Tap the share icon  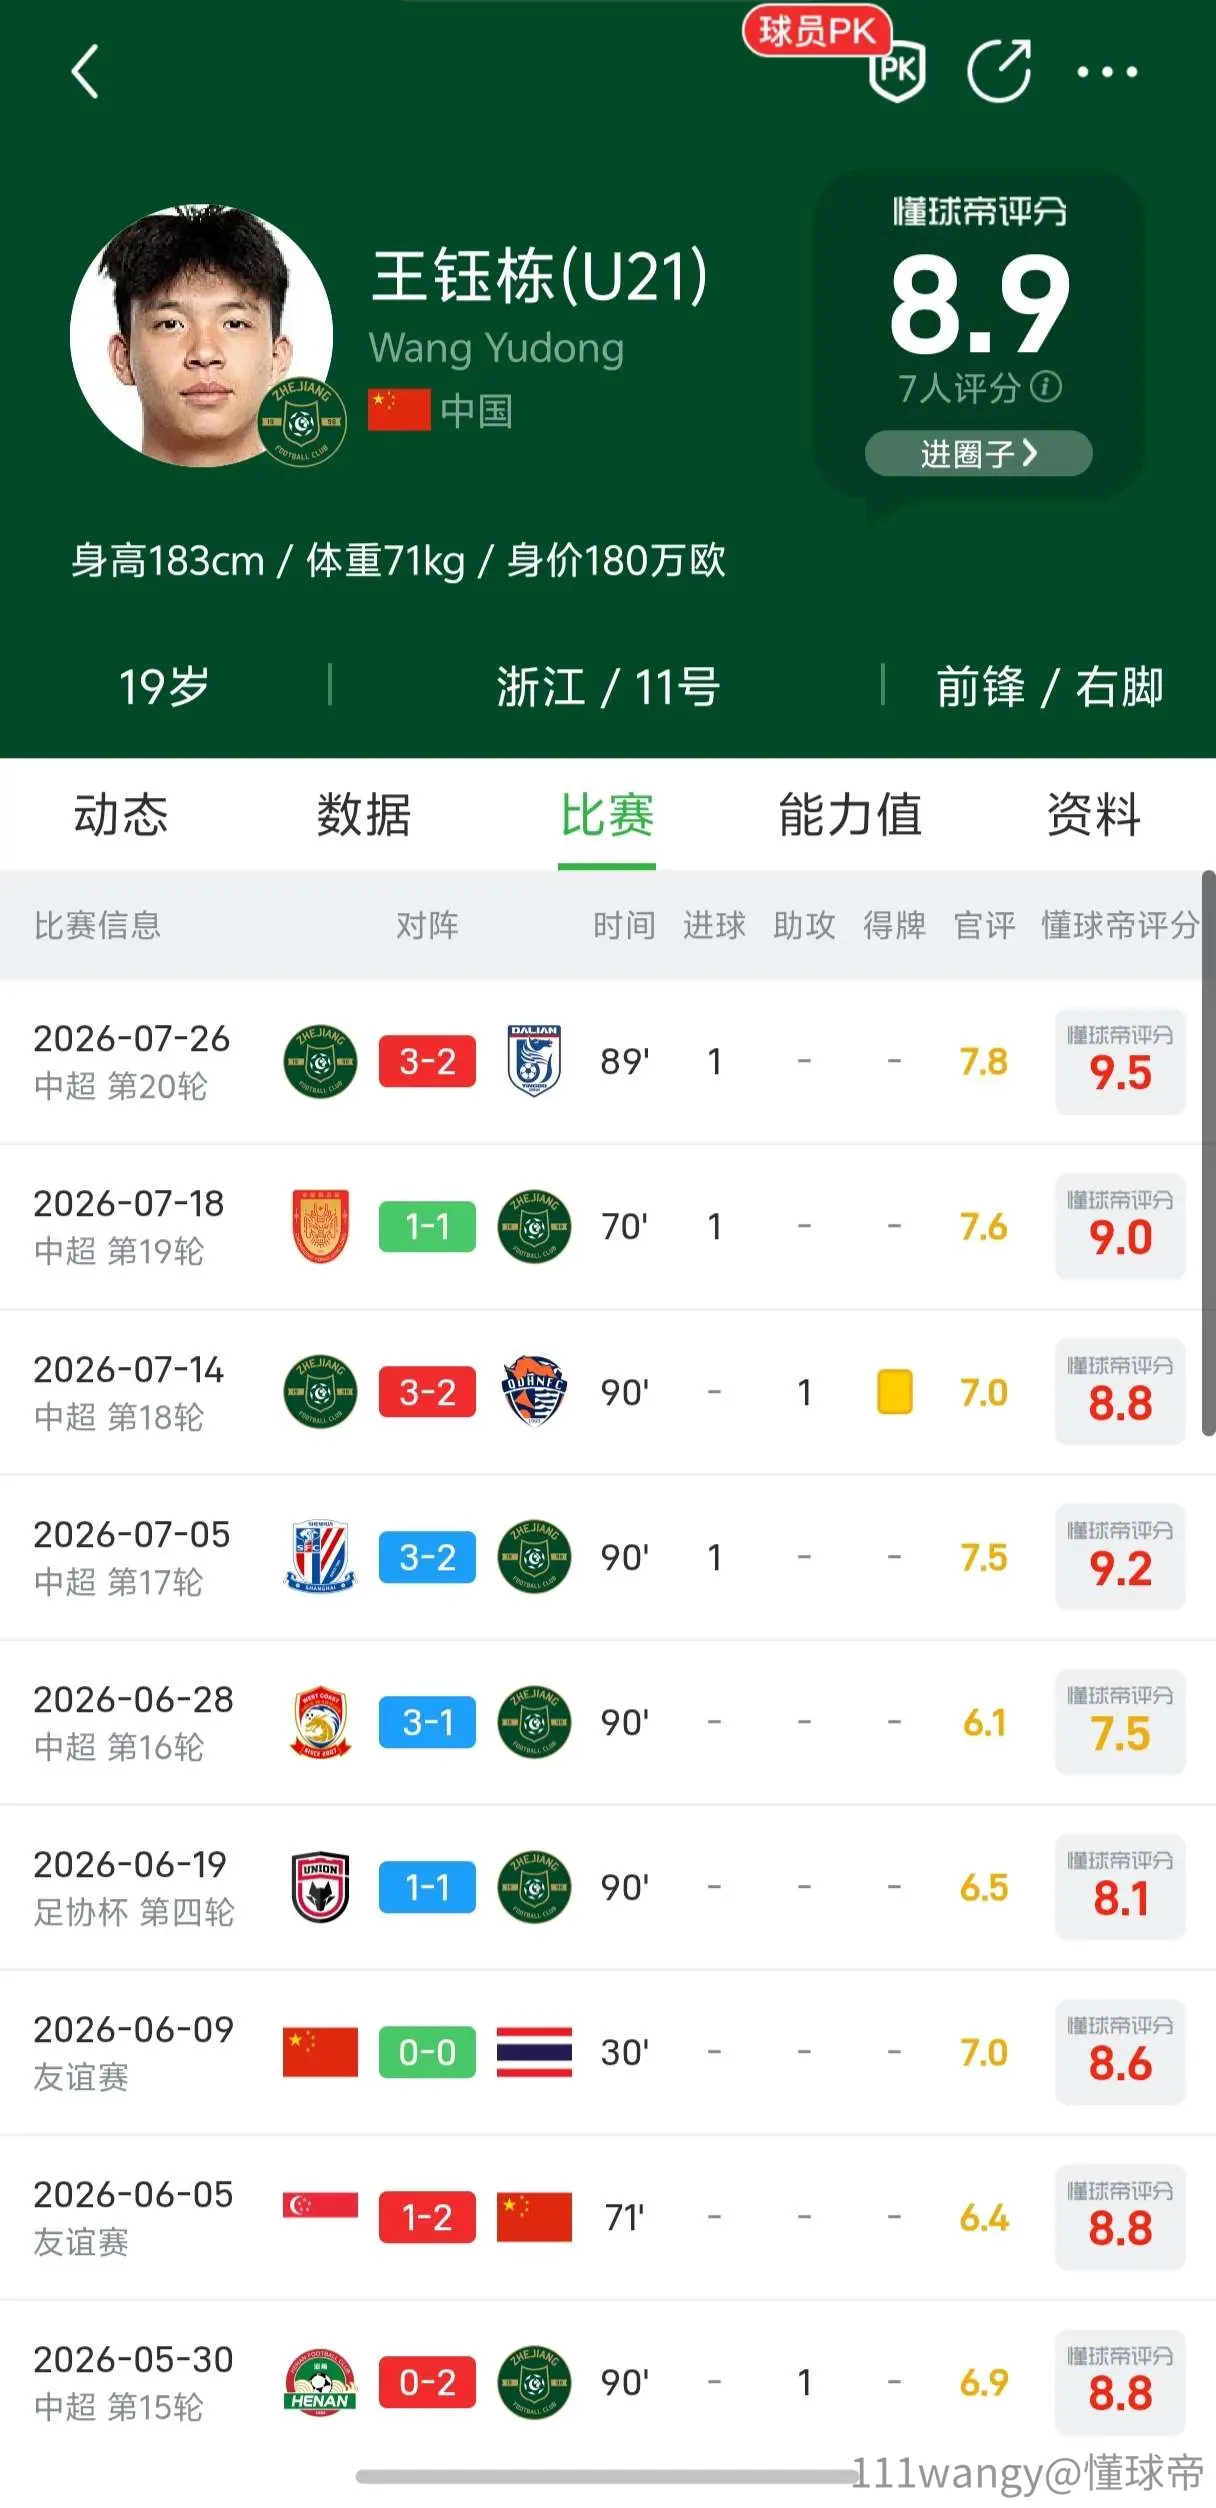pyautogui.click(x=999, y=71)
